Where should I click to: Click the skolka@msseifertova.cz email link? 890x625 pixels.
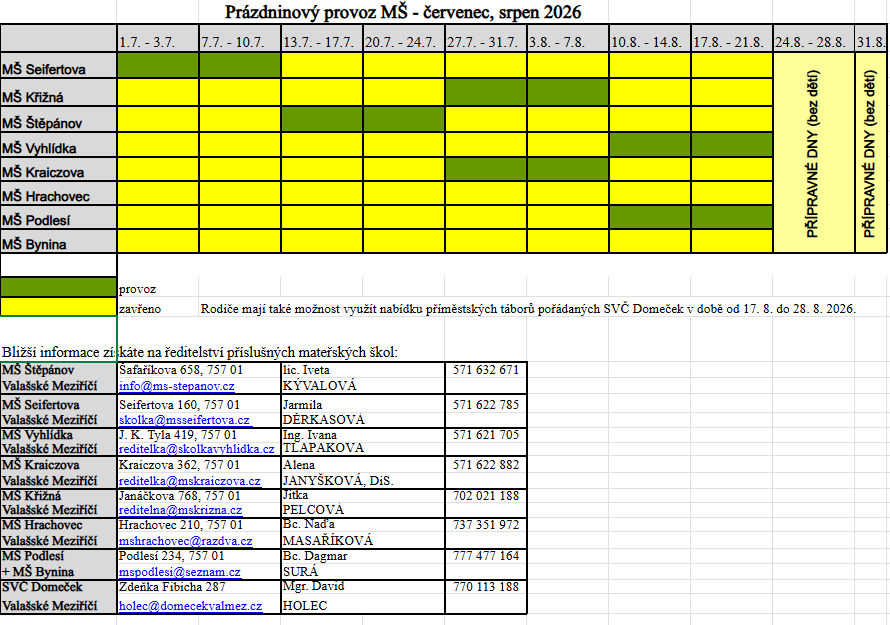pos(184,421)
